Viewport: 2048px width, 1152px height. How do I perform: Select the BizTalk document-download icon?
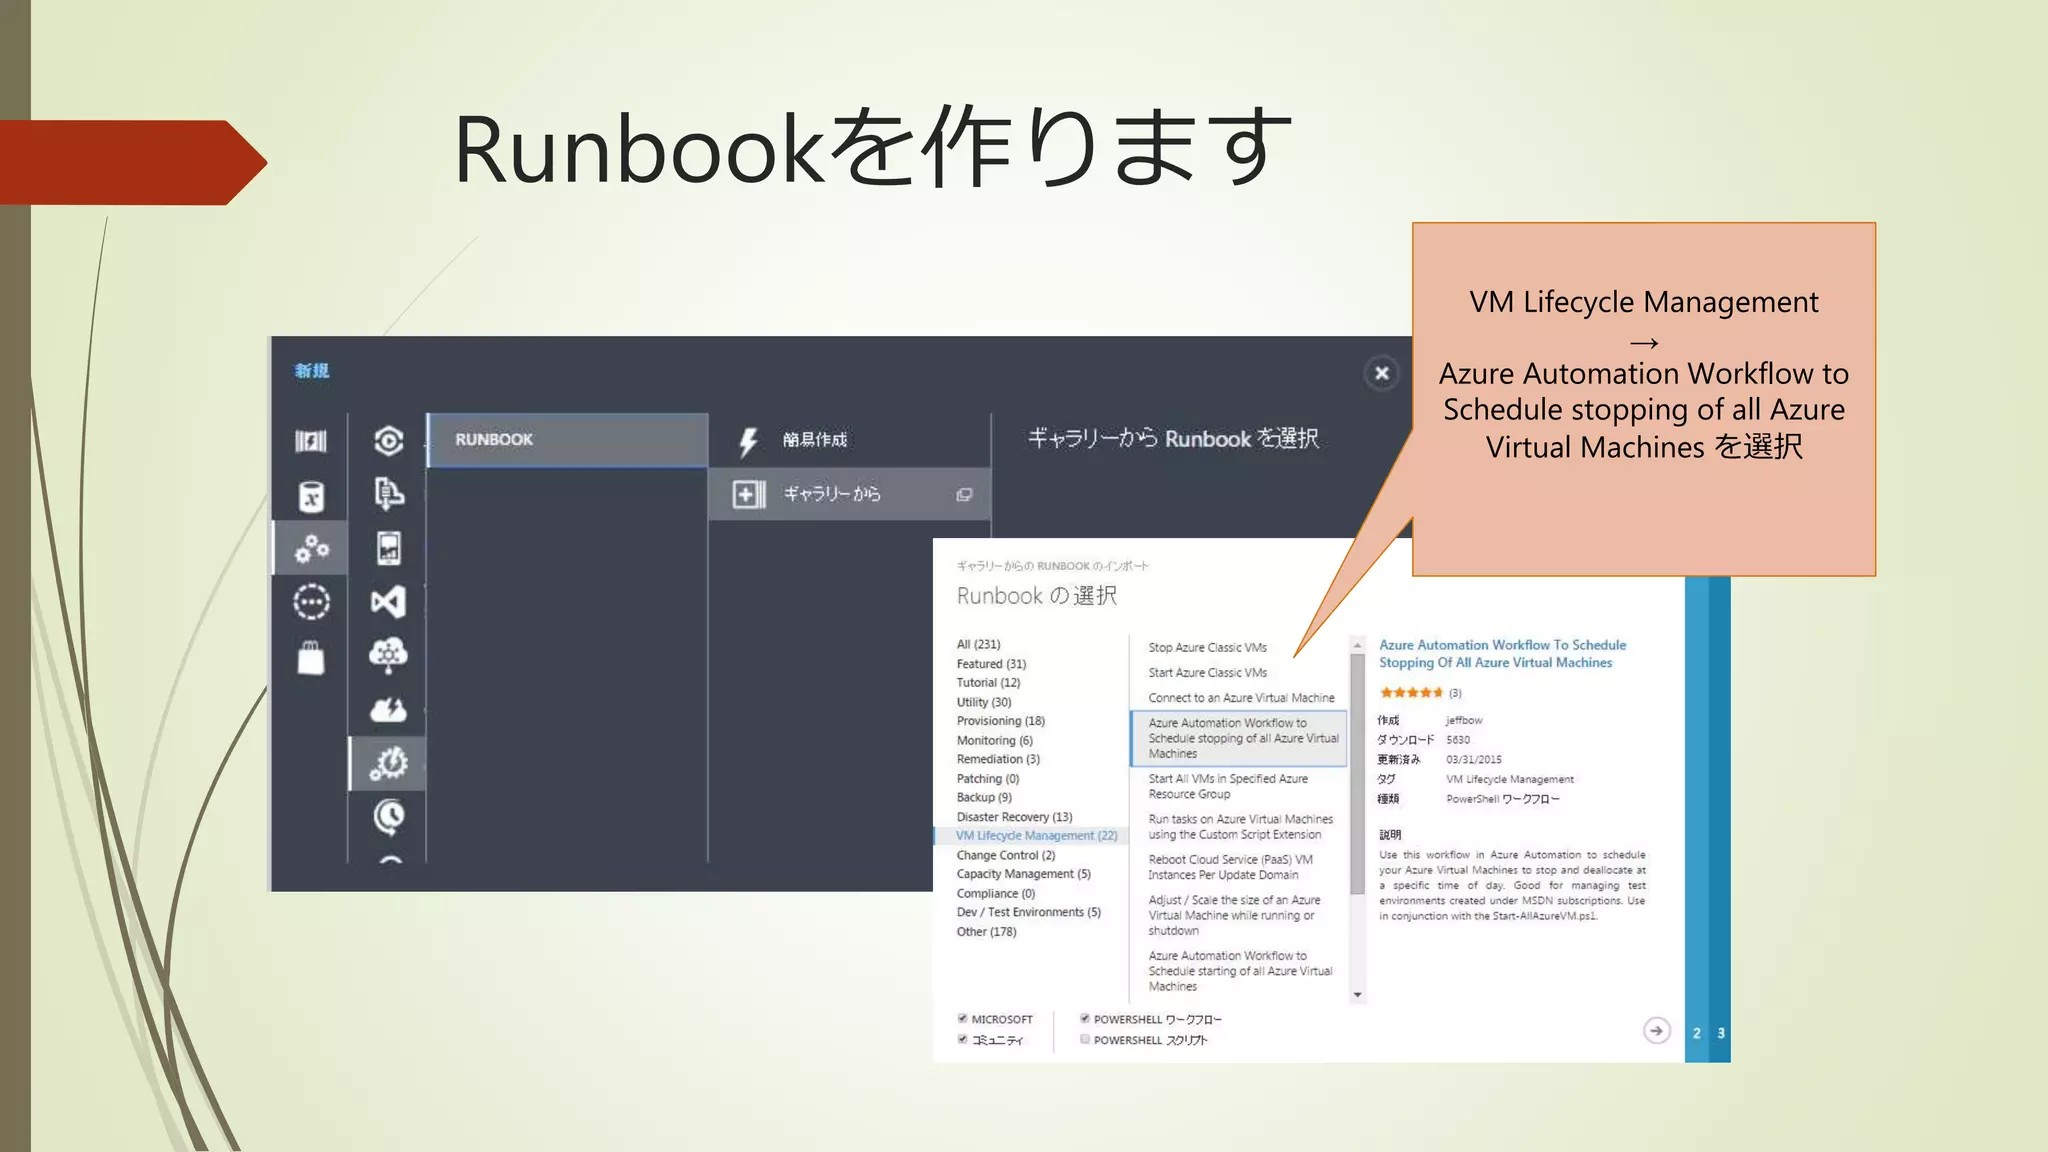[x=389, y=494]
